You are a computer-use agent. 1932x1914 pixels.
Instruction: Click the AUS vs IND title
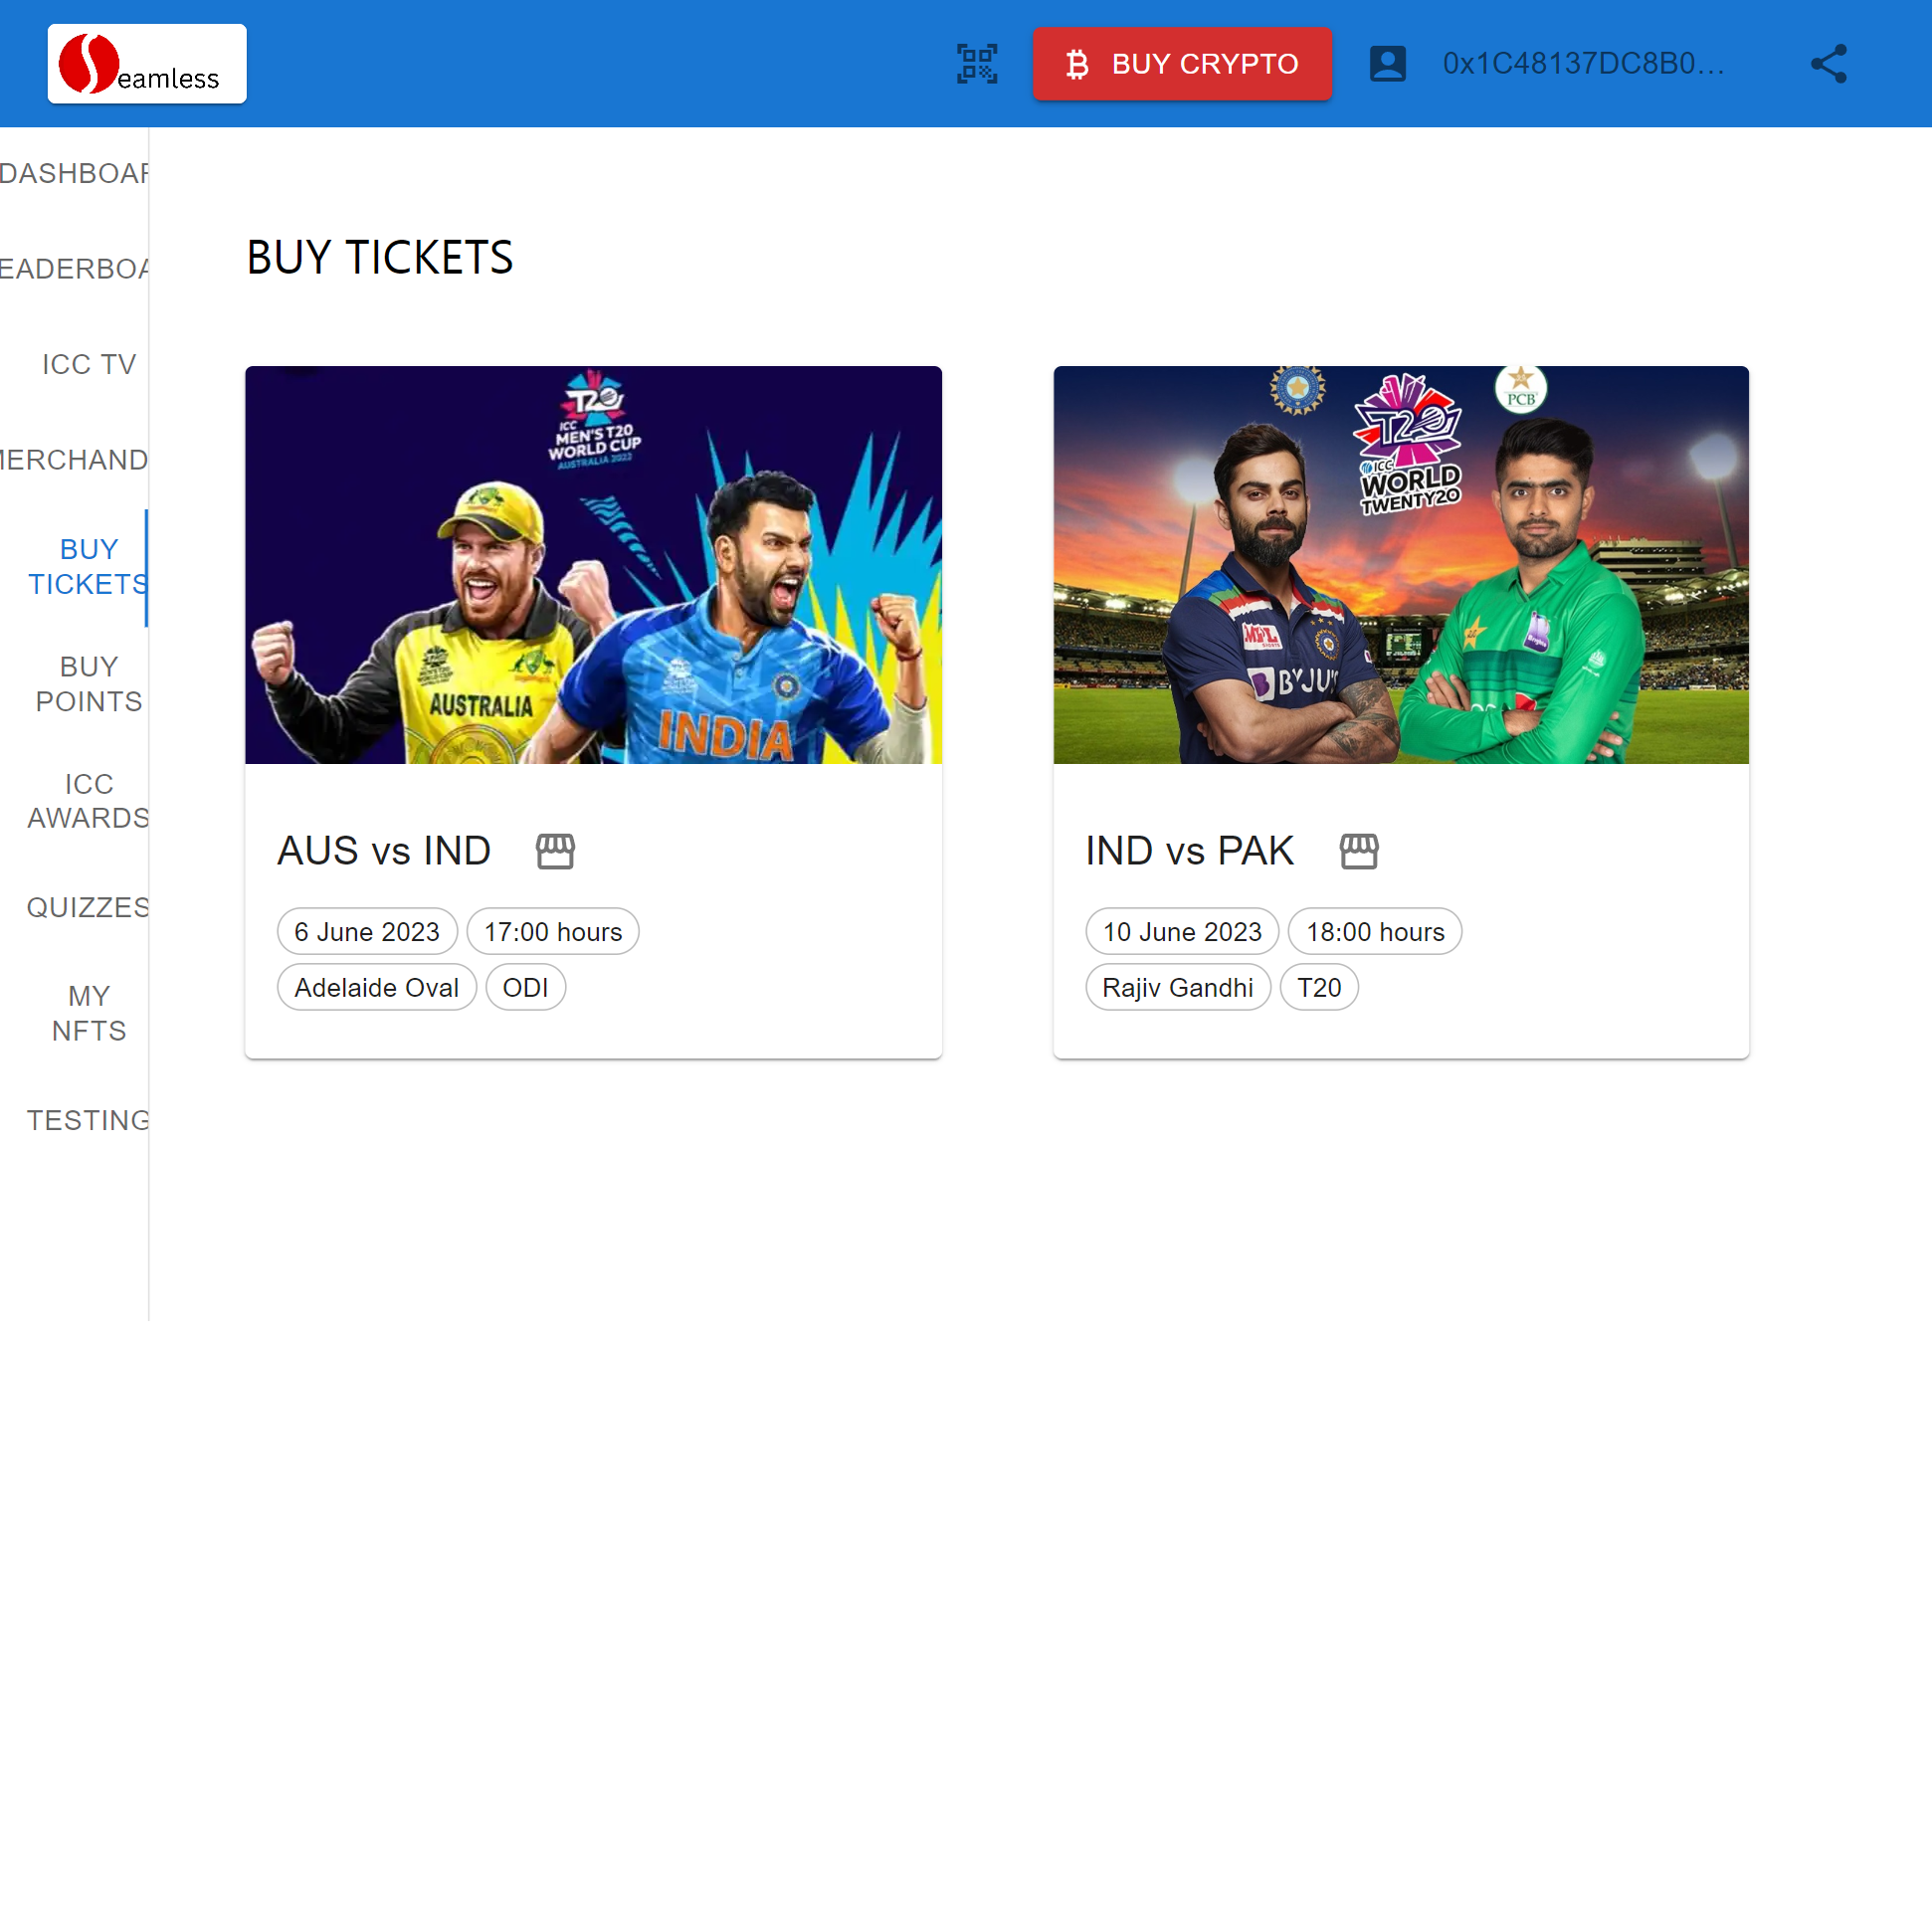coord(384,851)
